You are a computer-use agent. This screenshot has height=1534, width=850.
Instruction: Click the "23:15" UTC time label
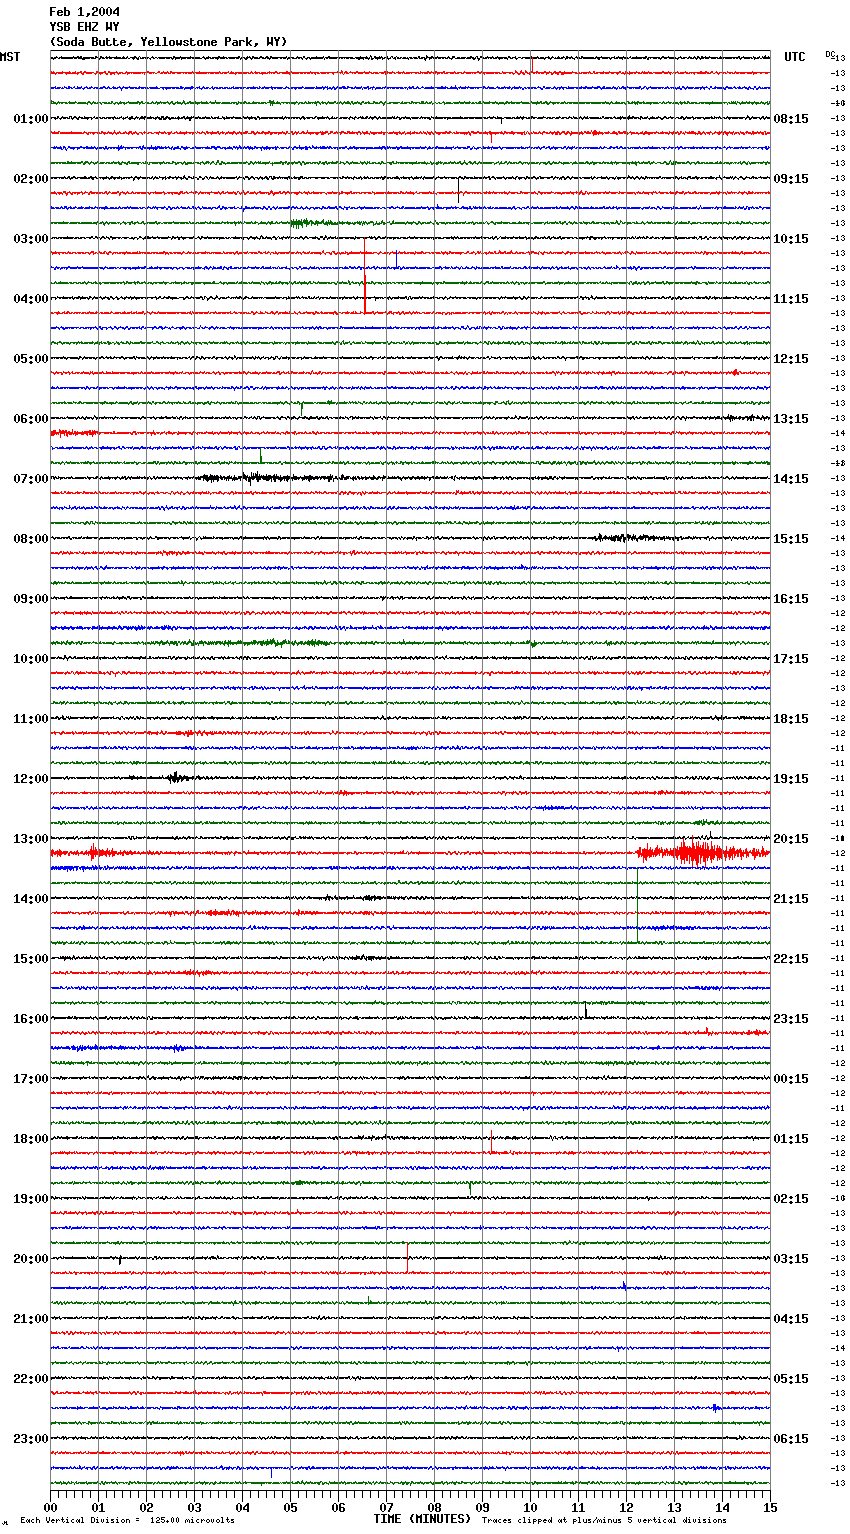pos(791,1019)
